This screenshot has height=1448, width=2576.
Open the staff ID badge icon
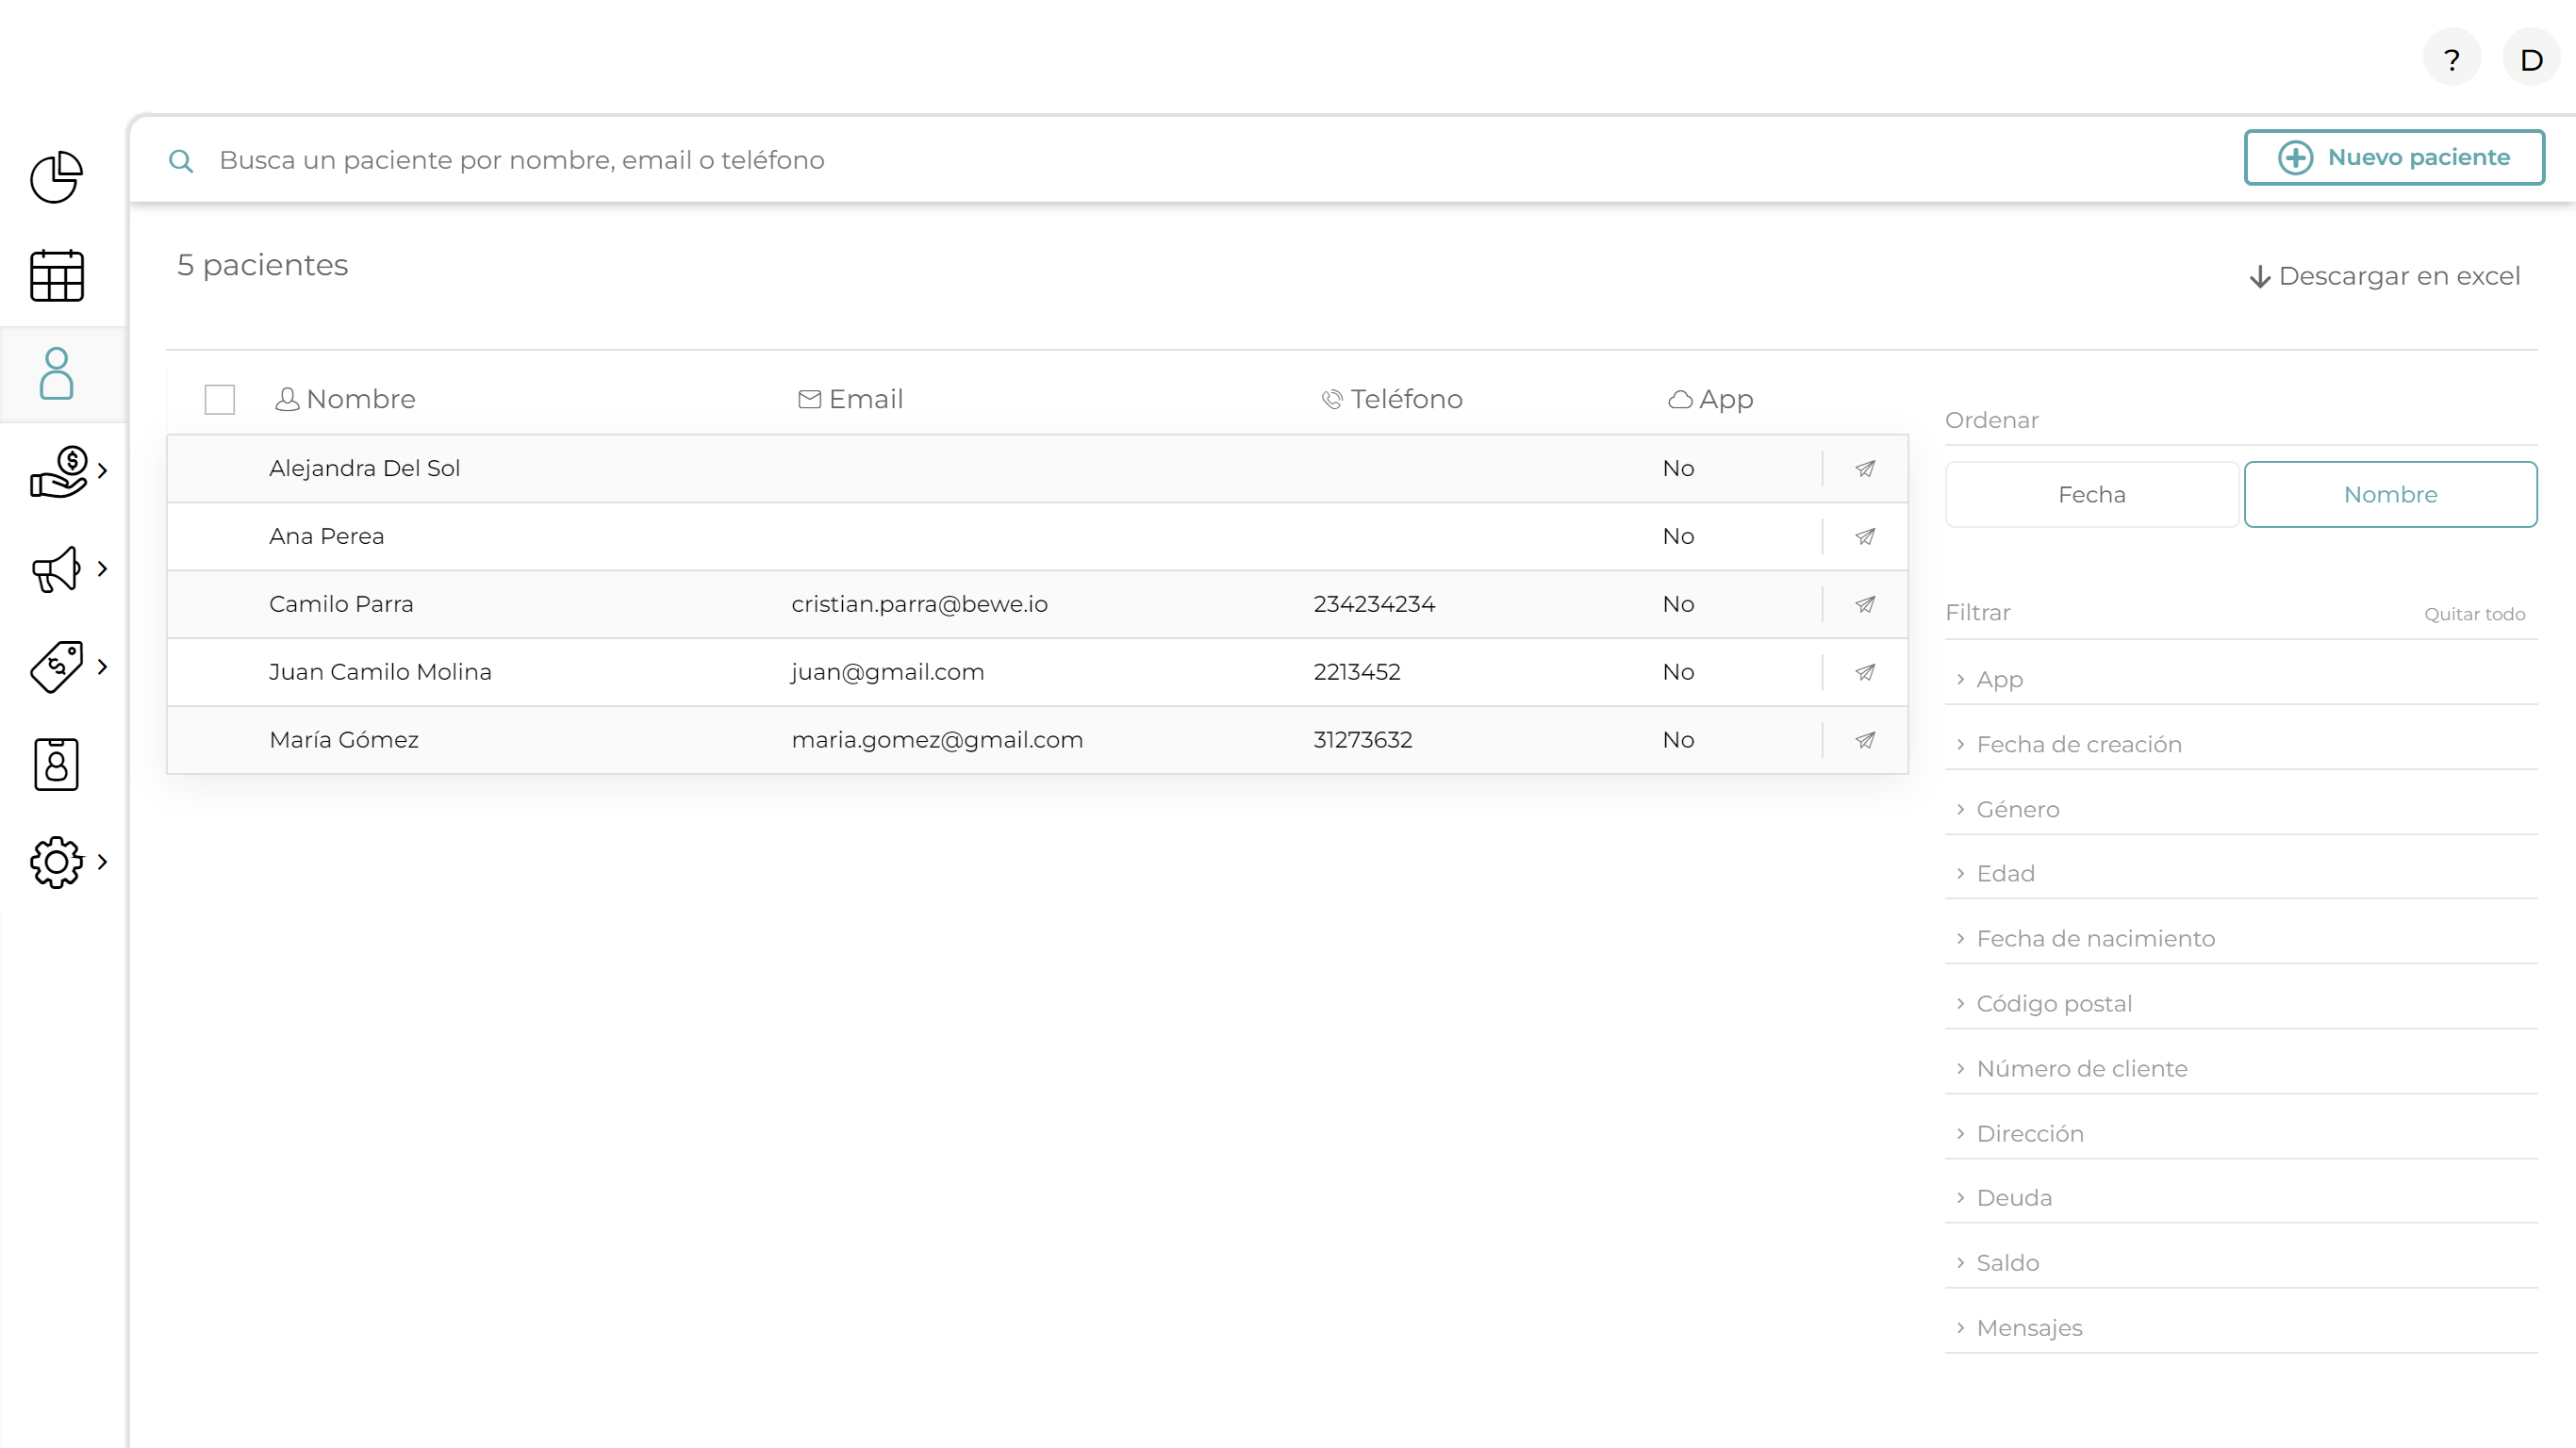pyautogui.click(x=57, y=765)
